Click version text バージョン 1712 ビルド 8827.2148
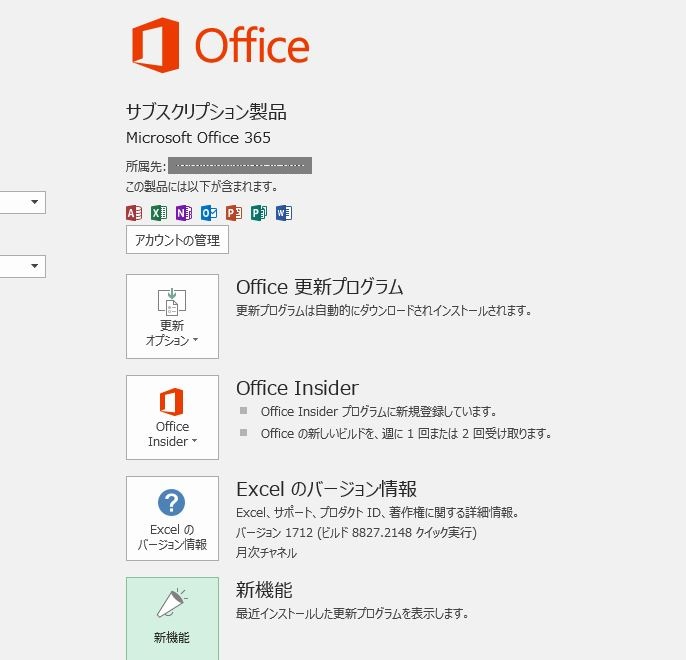 coord(356,533)
